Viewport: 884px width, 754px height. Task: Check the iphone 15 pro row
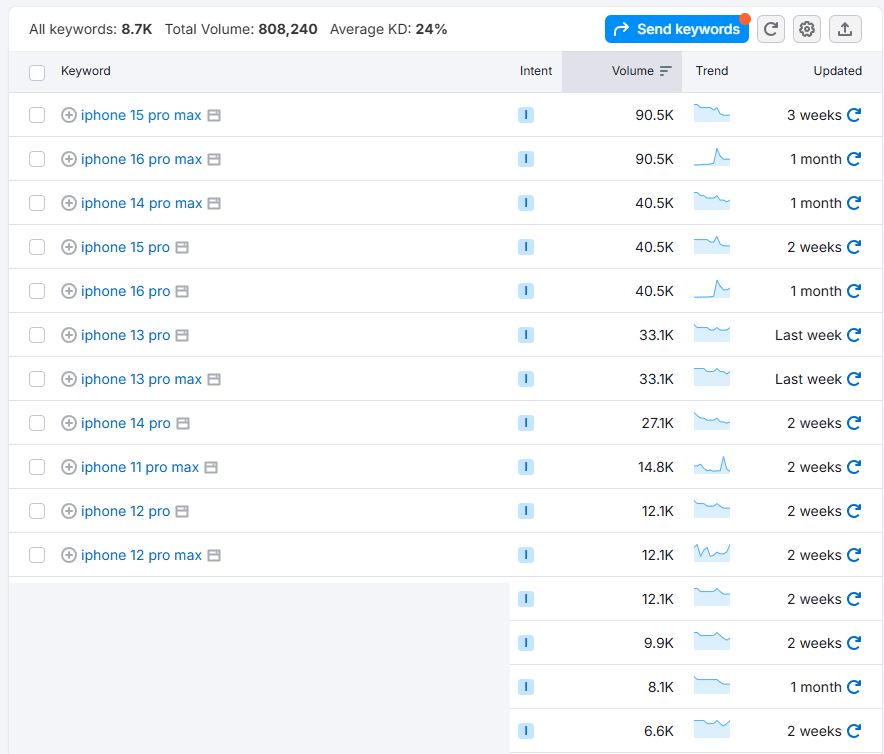37,247
